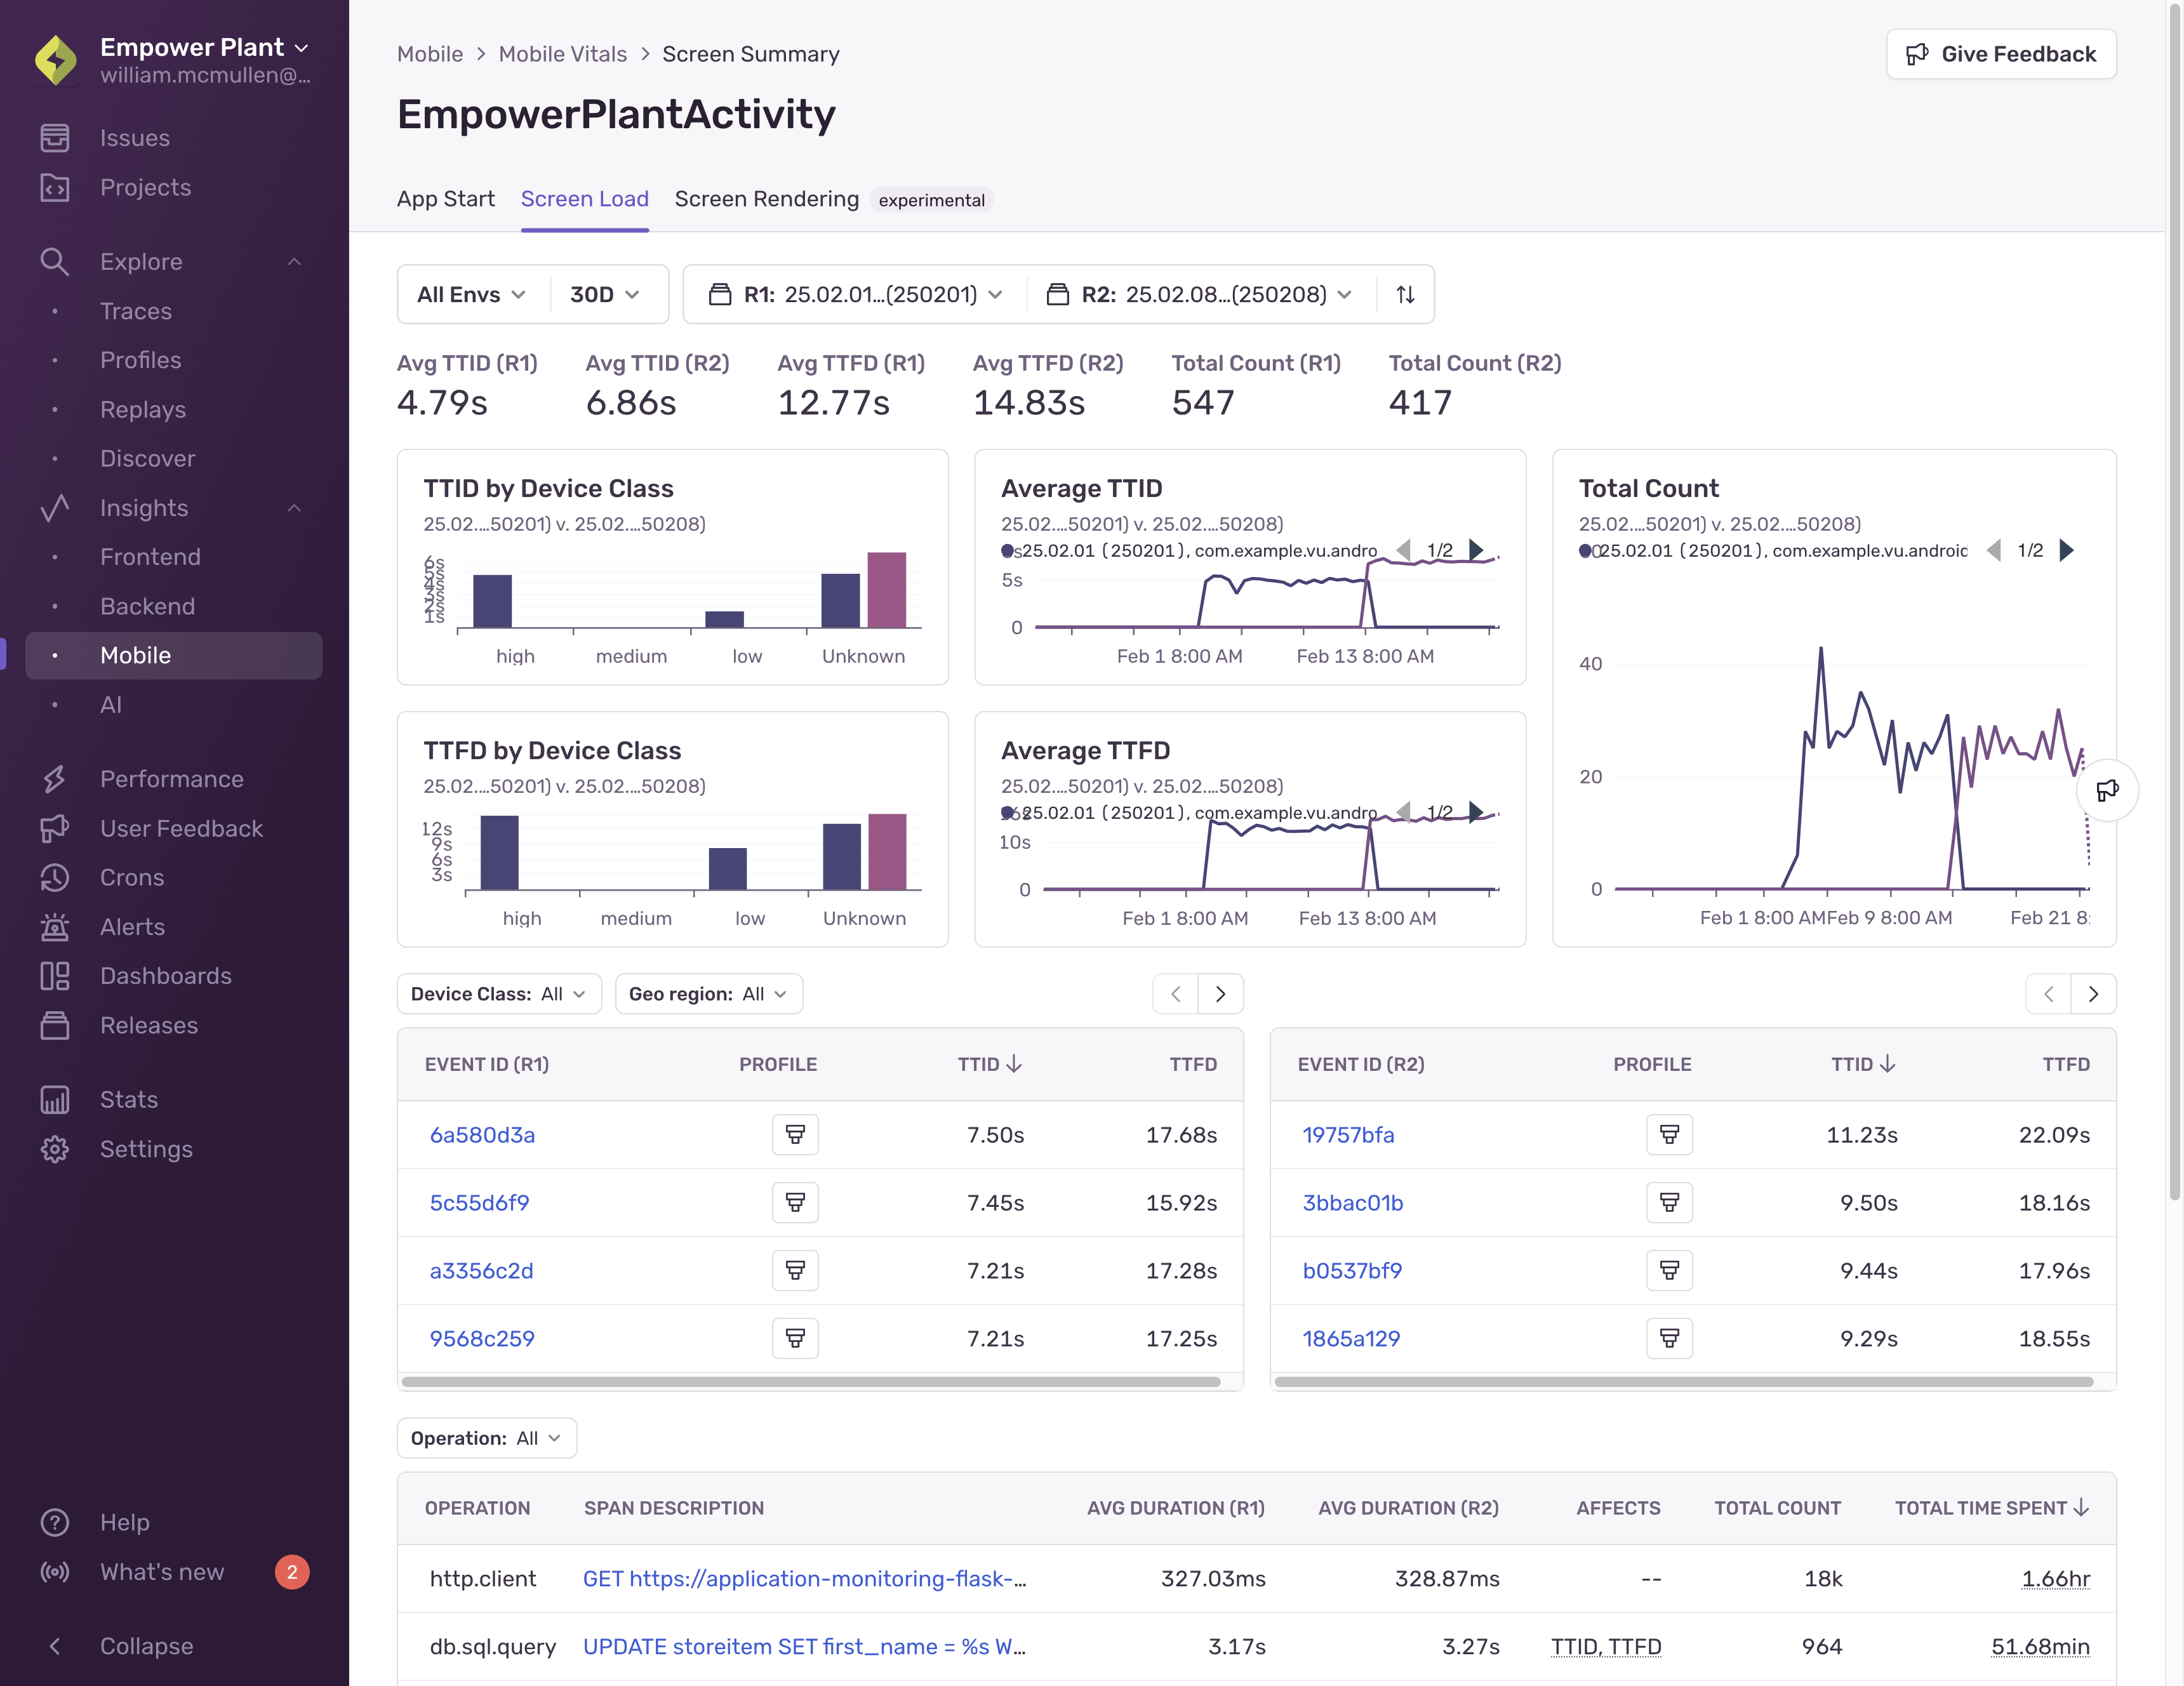Open User Feedback page

coord(181,828)
